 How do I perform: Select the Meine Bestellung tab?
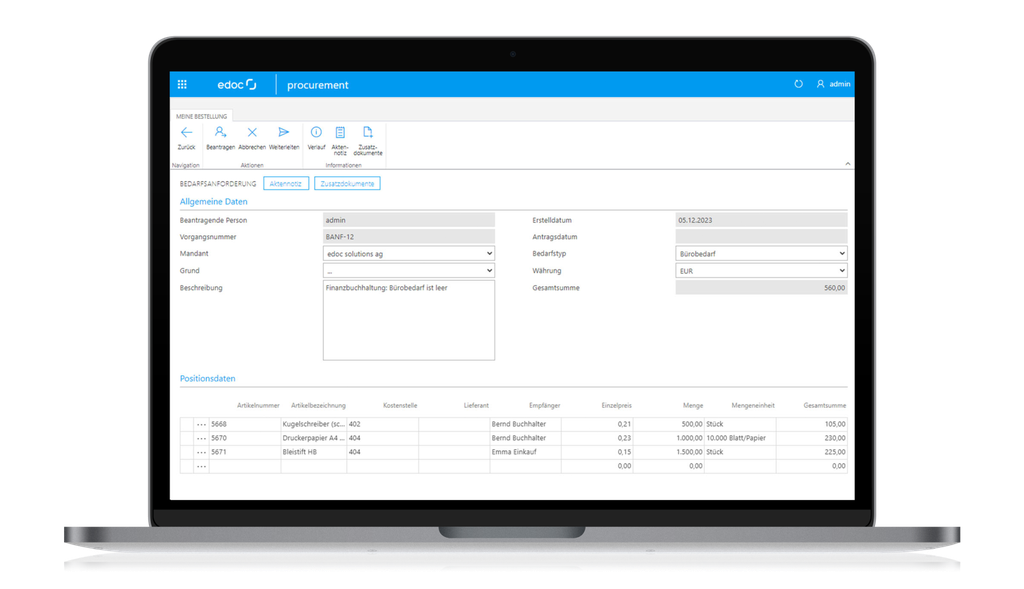[201, 116]
